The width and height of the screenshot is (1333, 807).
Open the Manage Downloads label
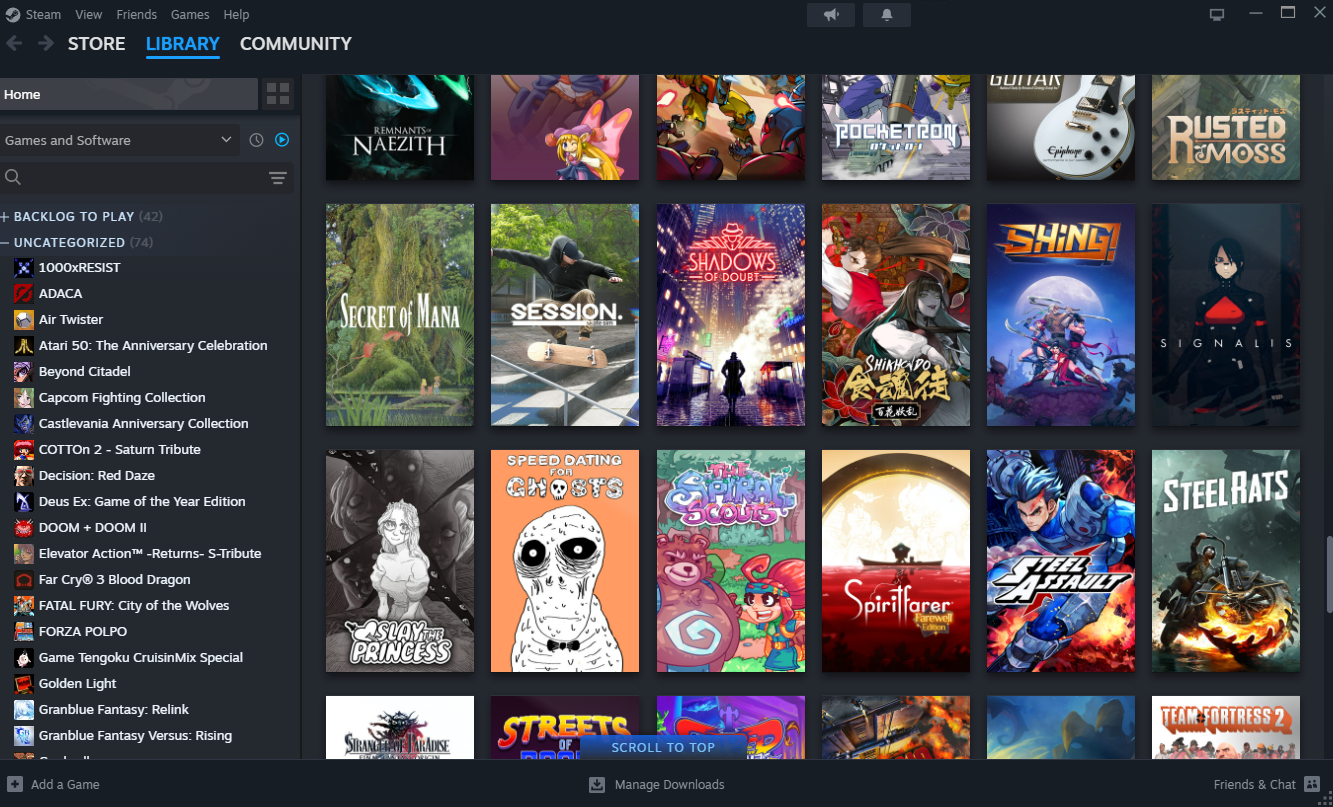pyautogui.click(x=670, y=784)
